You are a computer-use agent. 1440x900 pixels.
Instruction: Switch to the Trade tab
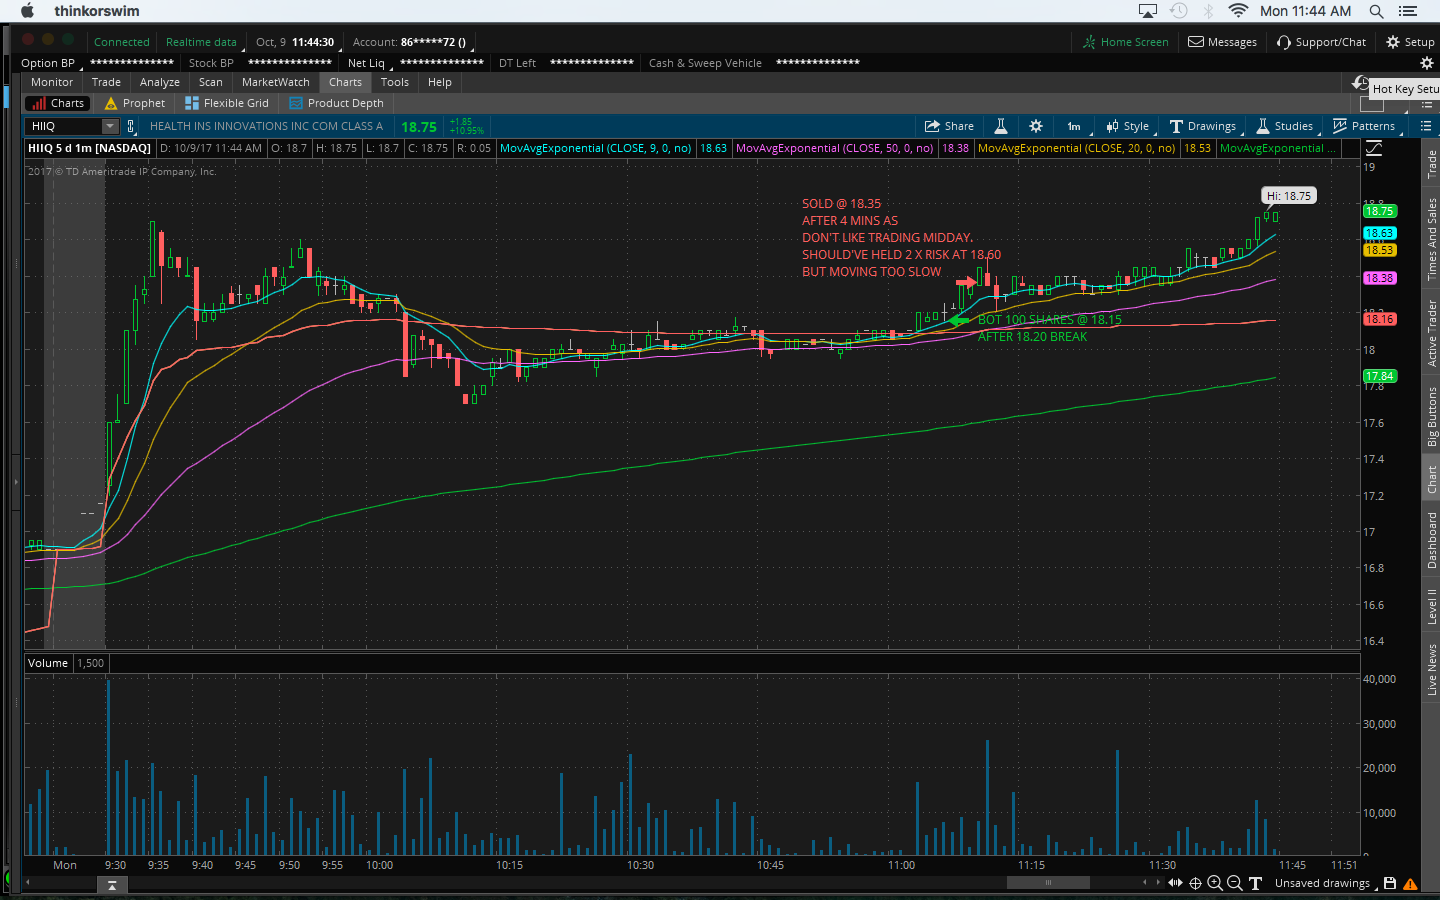point(106,82)
